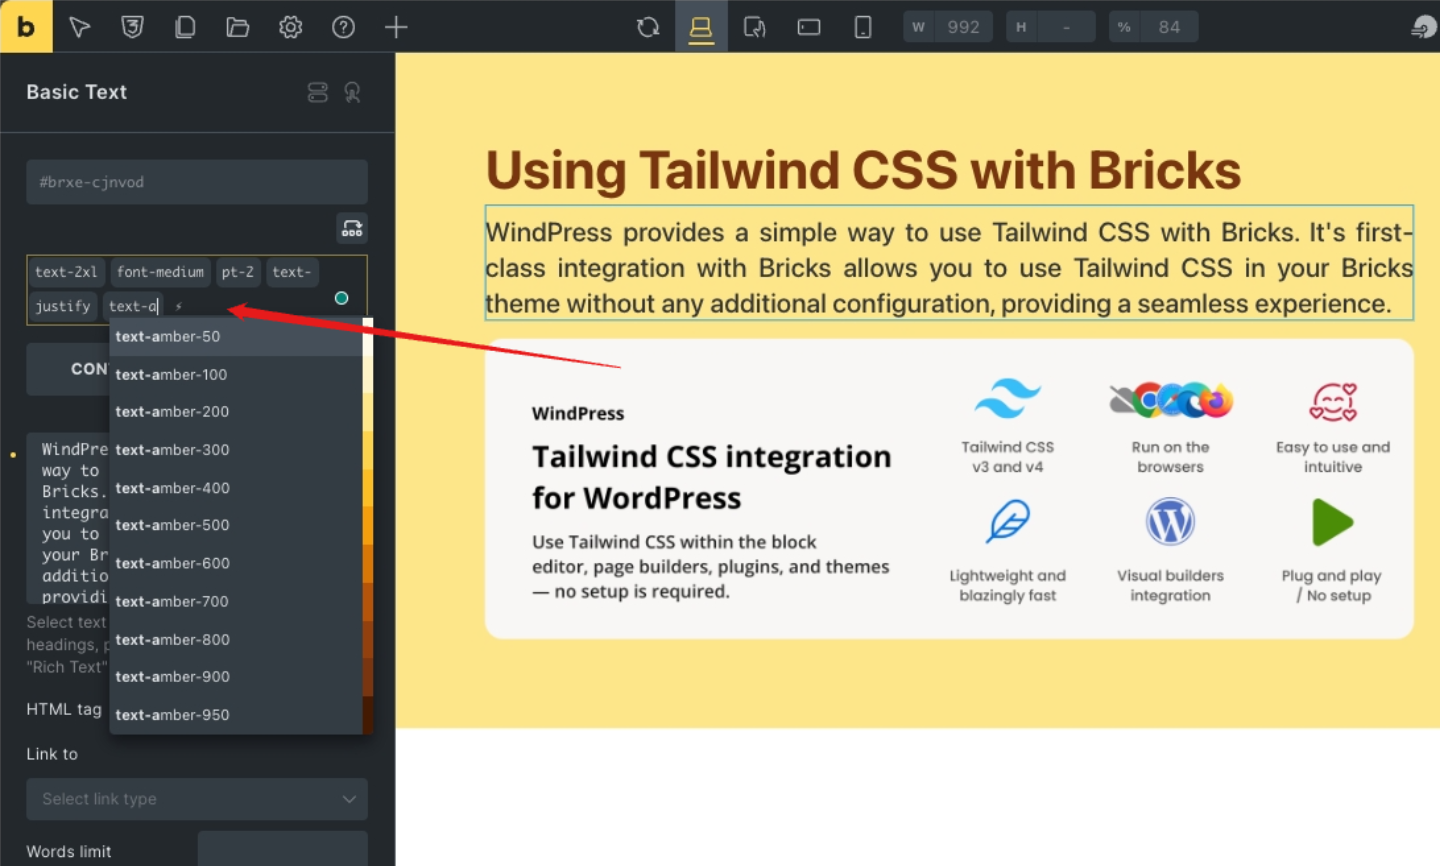Open Templates folder icon in toolbar
1440x866 pixels.
(x=238, y=27)
